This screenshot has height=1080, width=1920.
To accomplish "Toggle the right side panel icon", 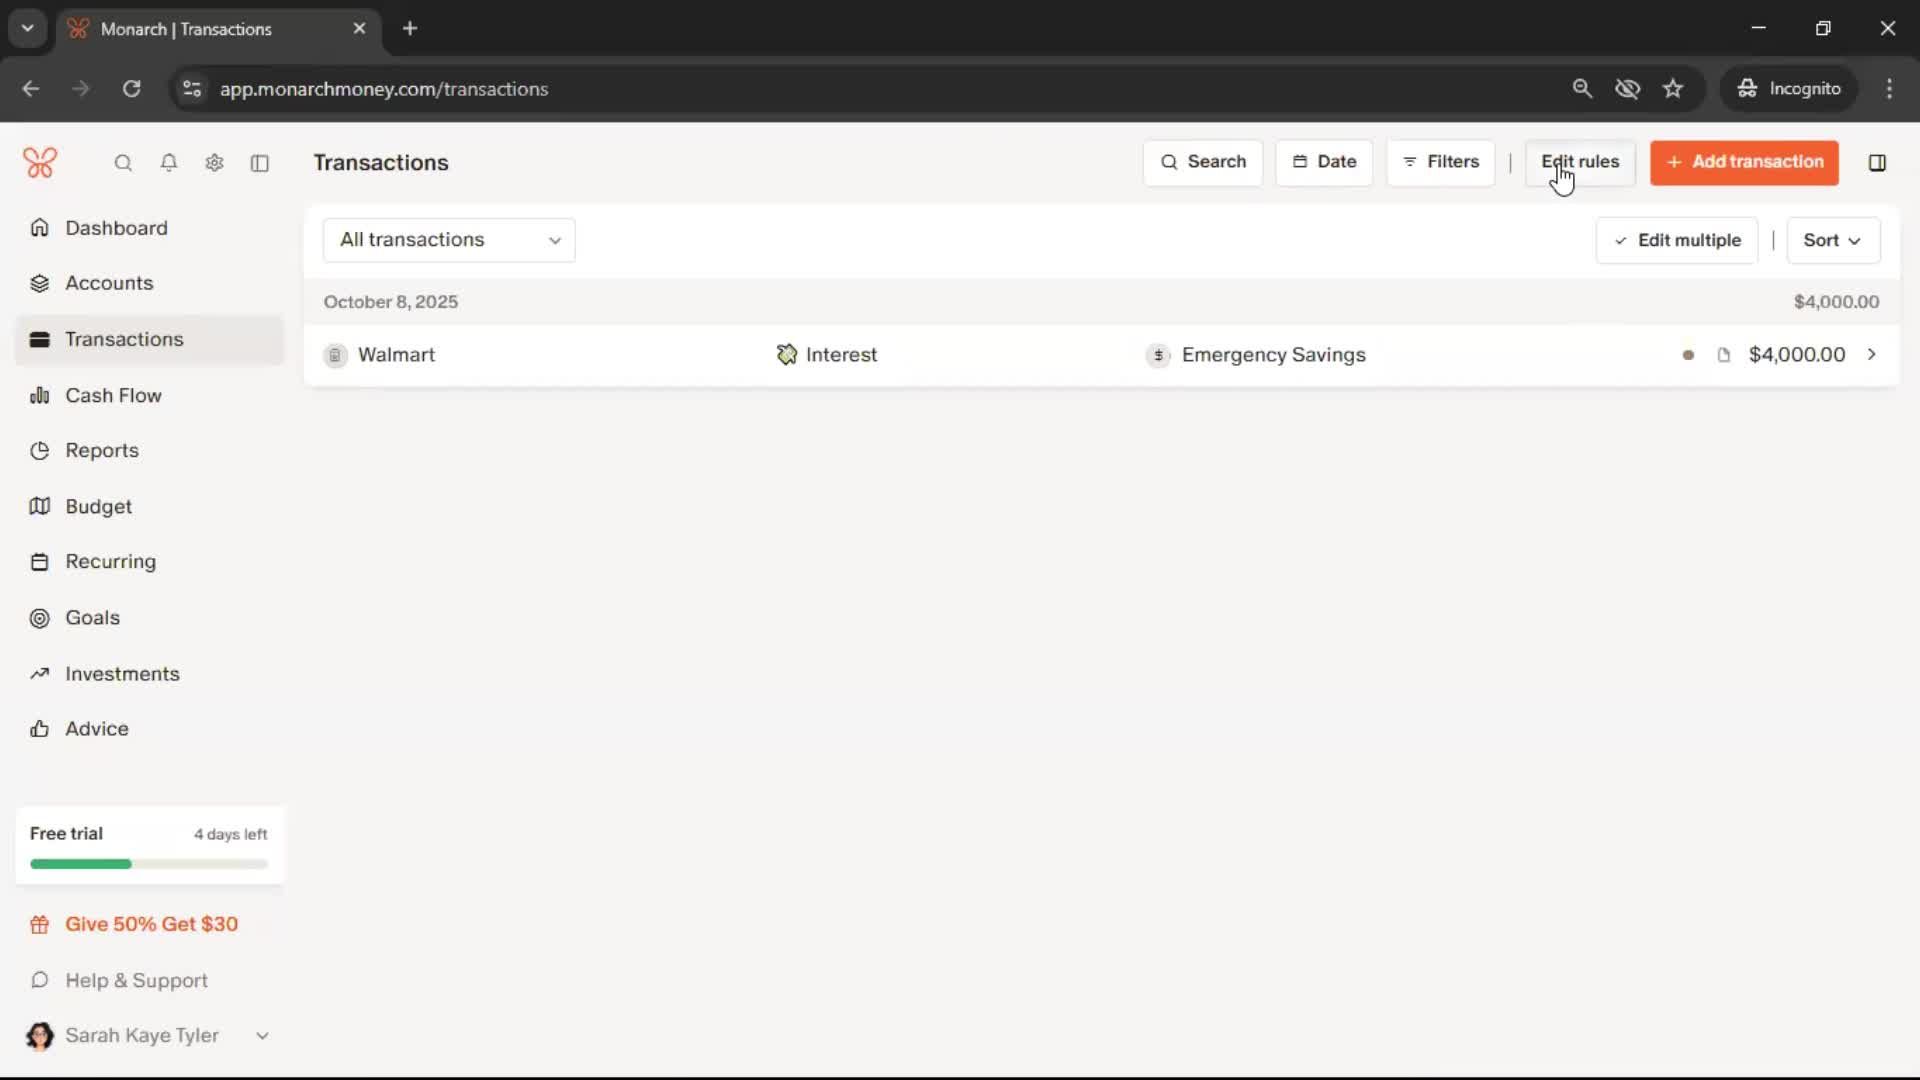I will click(x=1877, y=162).
